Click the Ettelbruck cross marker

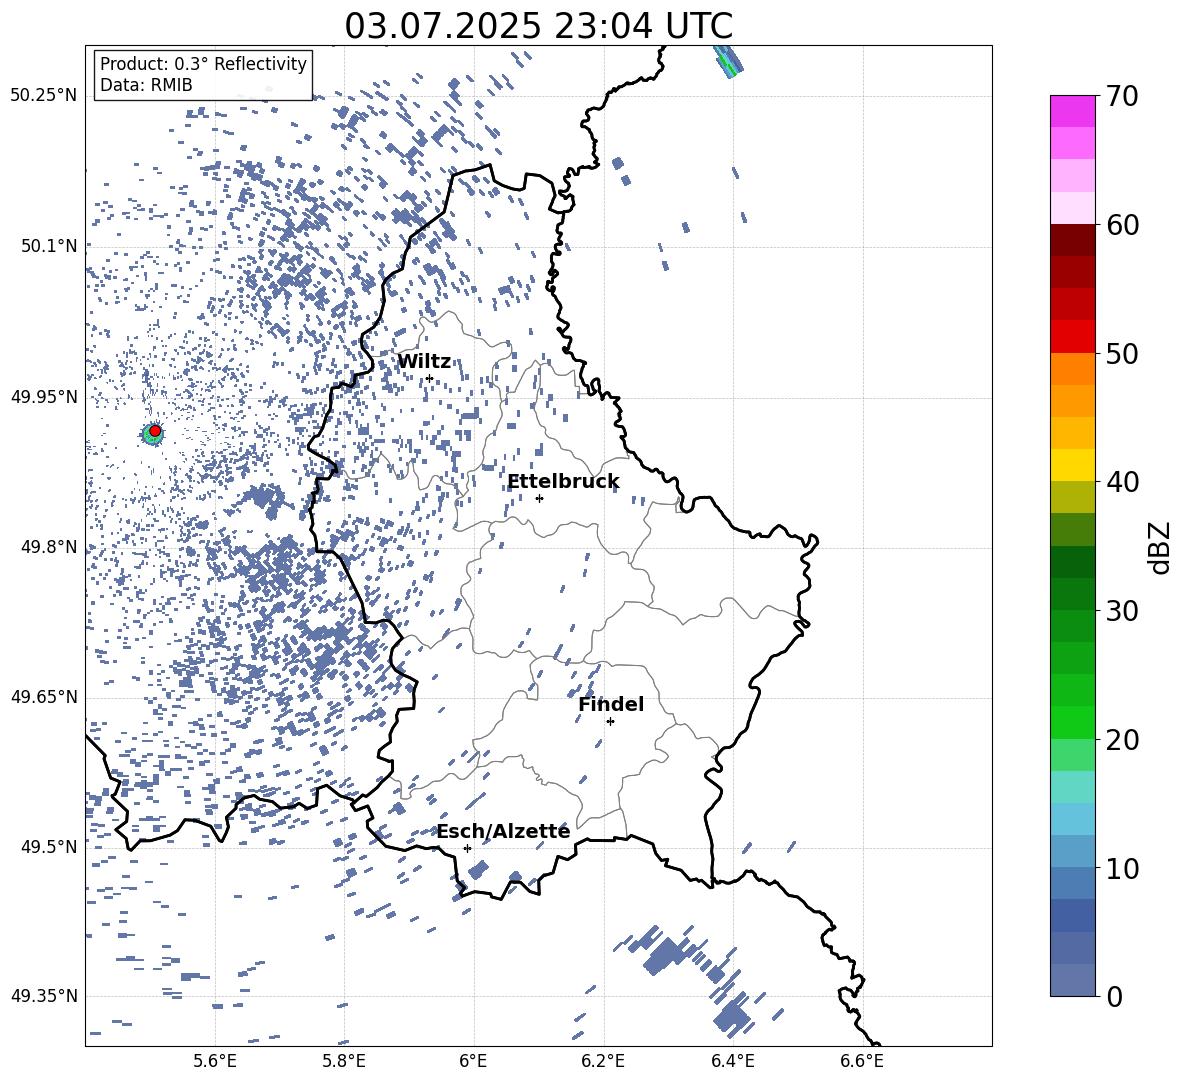[539, 498]
